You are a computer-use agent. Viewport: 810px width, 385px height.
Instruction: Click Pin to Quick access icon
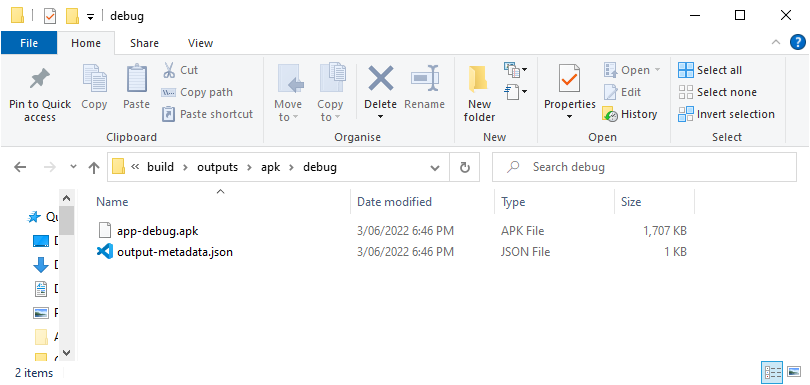[39, 79]
